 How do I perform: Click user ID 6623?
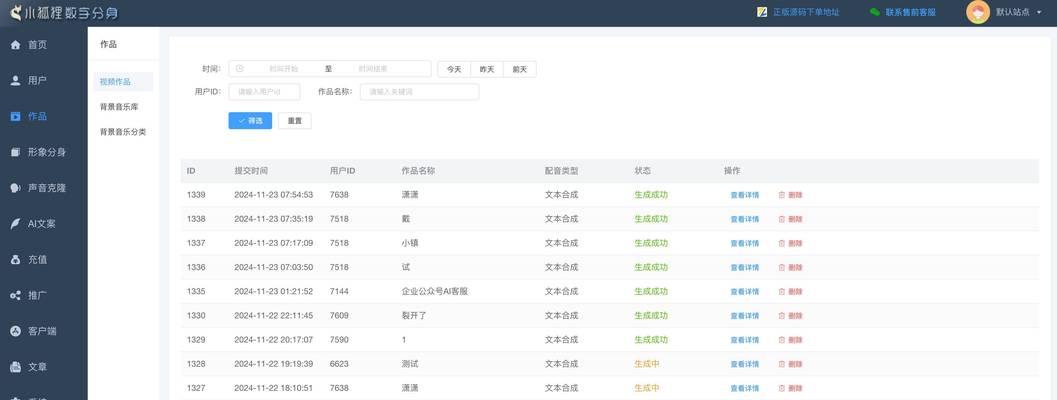tap(339, 364)
